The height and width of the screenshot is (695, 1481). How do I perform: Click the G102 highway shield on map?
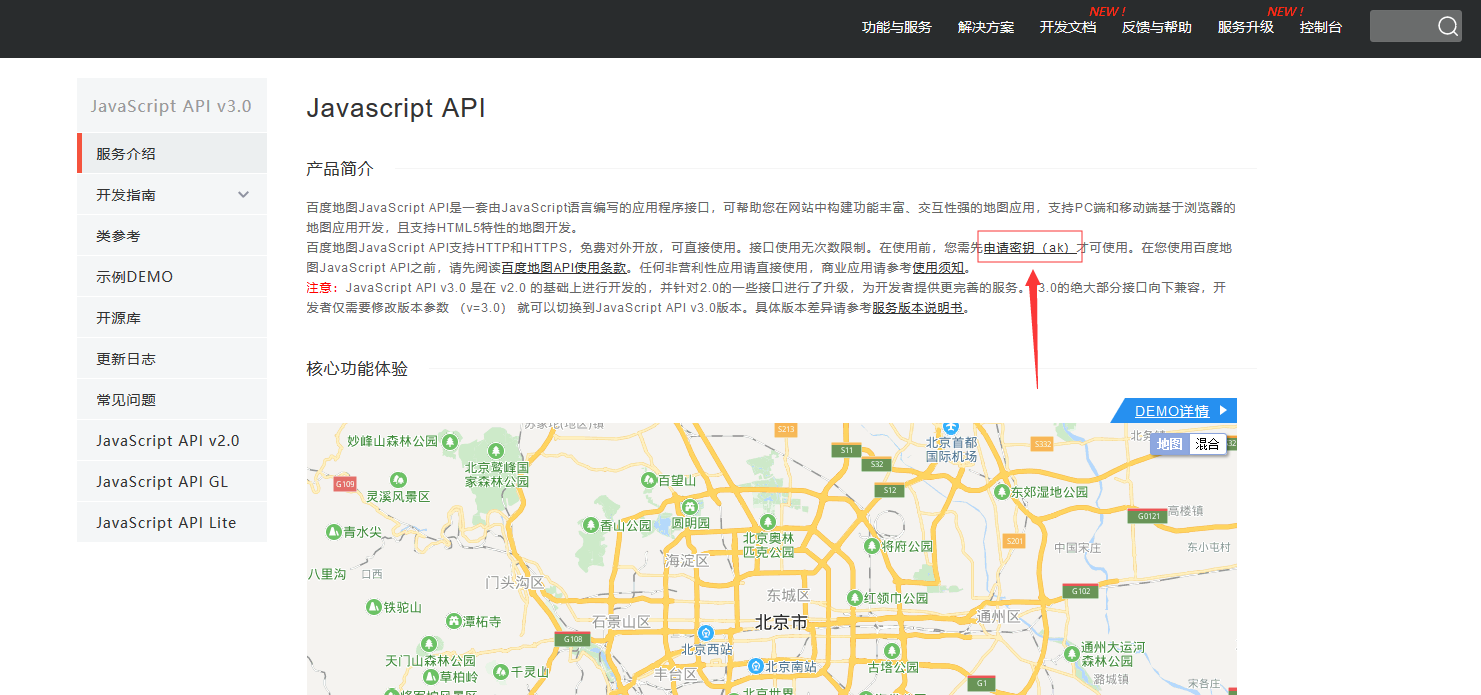[x=1082, y=591]
